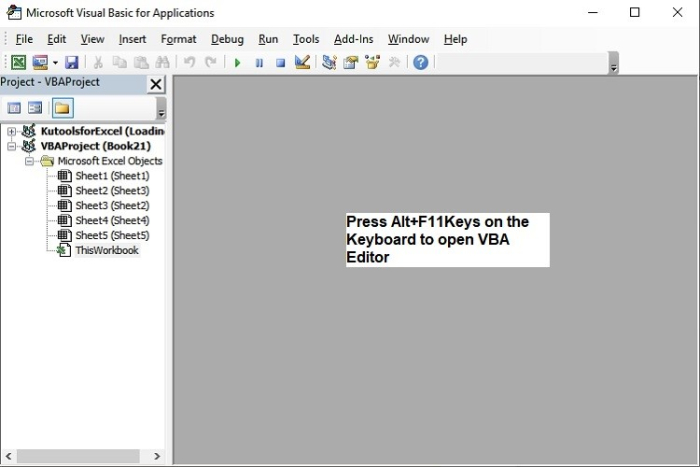The height and width of the screenshot is (467, 700).
Task: Open the Standard toolbar options arrow
Action: tap(614, 63)
